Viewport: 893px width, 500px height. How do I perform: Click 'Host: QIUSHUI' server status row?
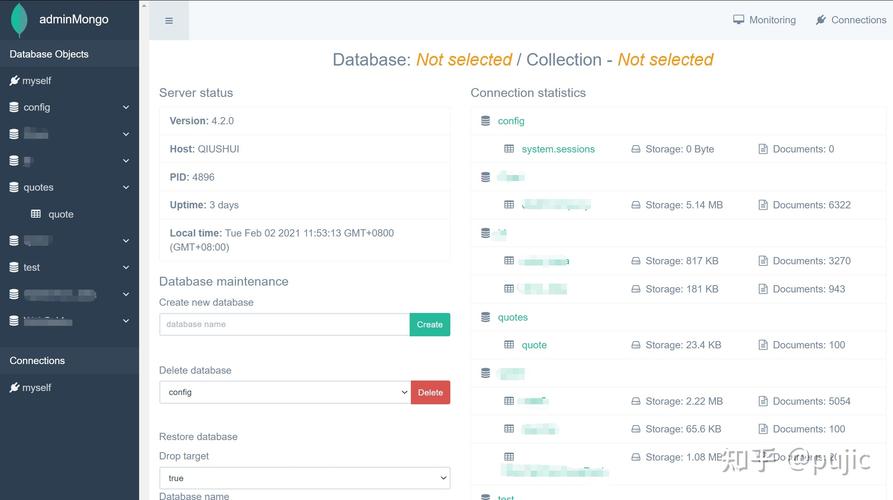(305, 149)
